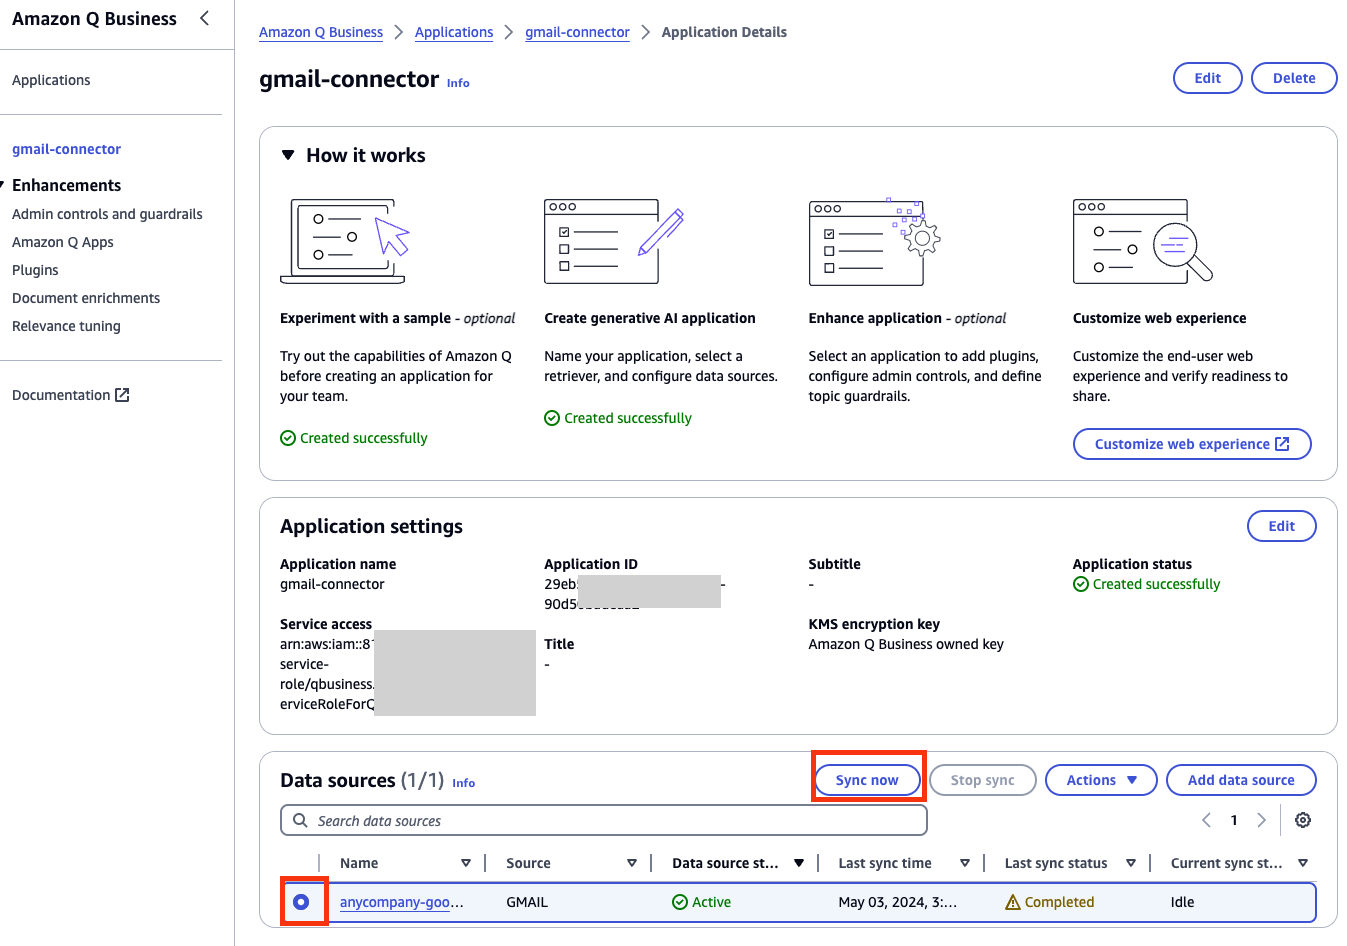Focus the Search data sources field

point(604,821)
